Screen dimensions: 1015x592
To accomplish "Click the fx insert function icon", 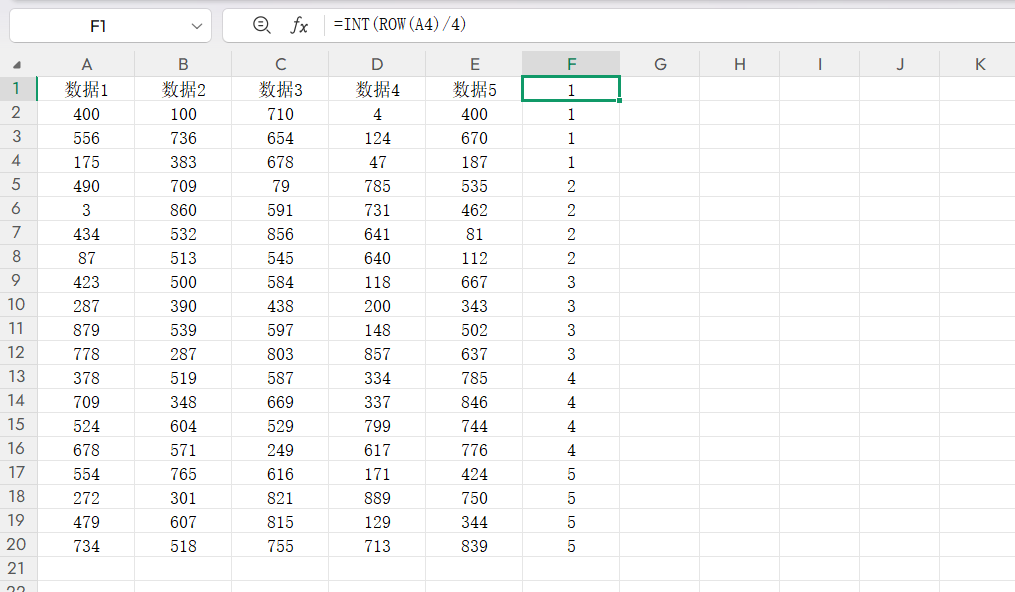I will coord(299,25).
